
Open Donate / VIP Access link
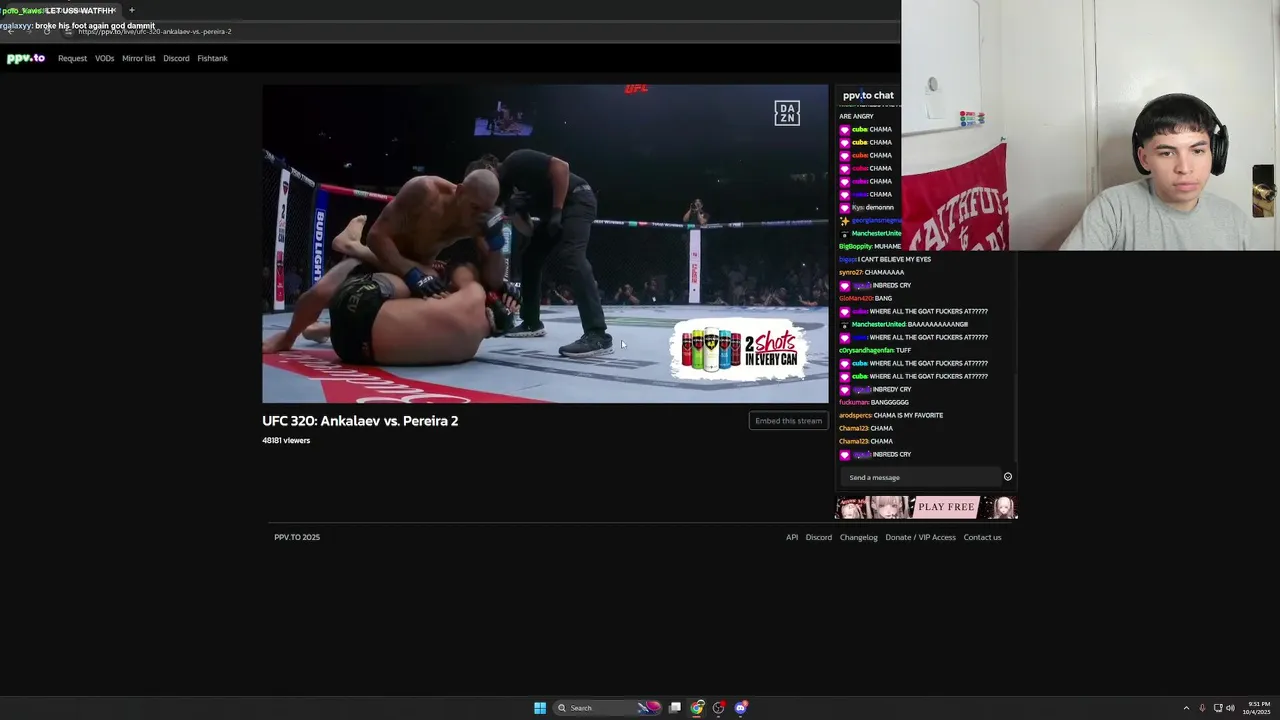pos(920,537)
